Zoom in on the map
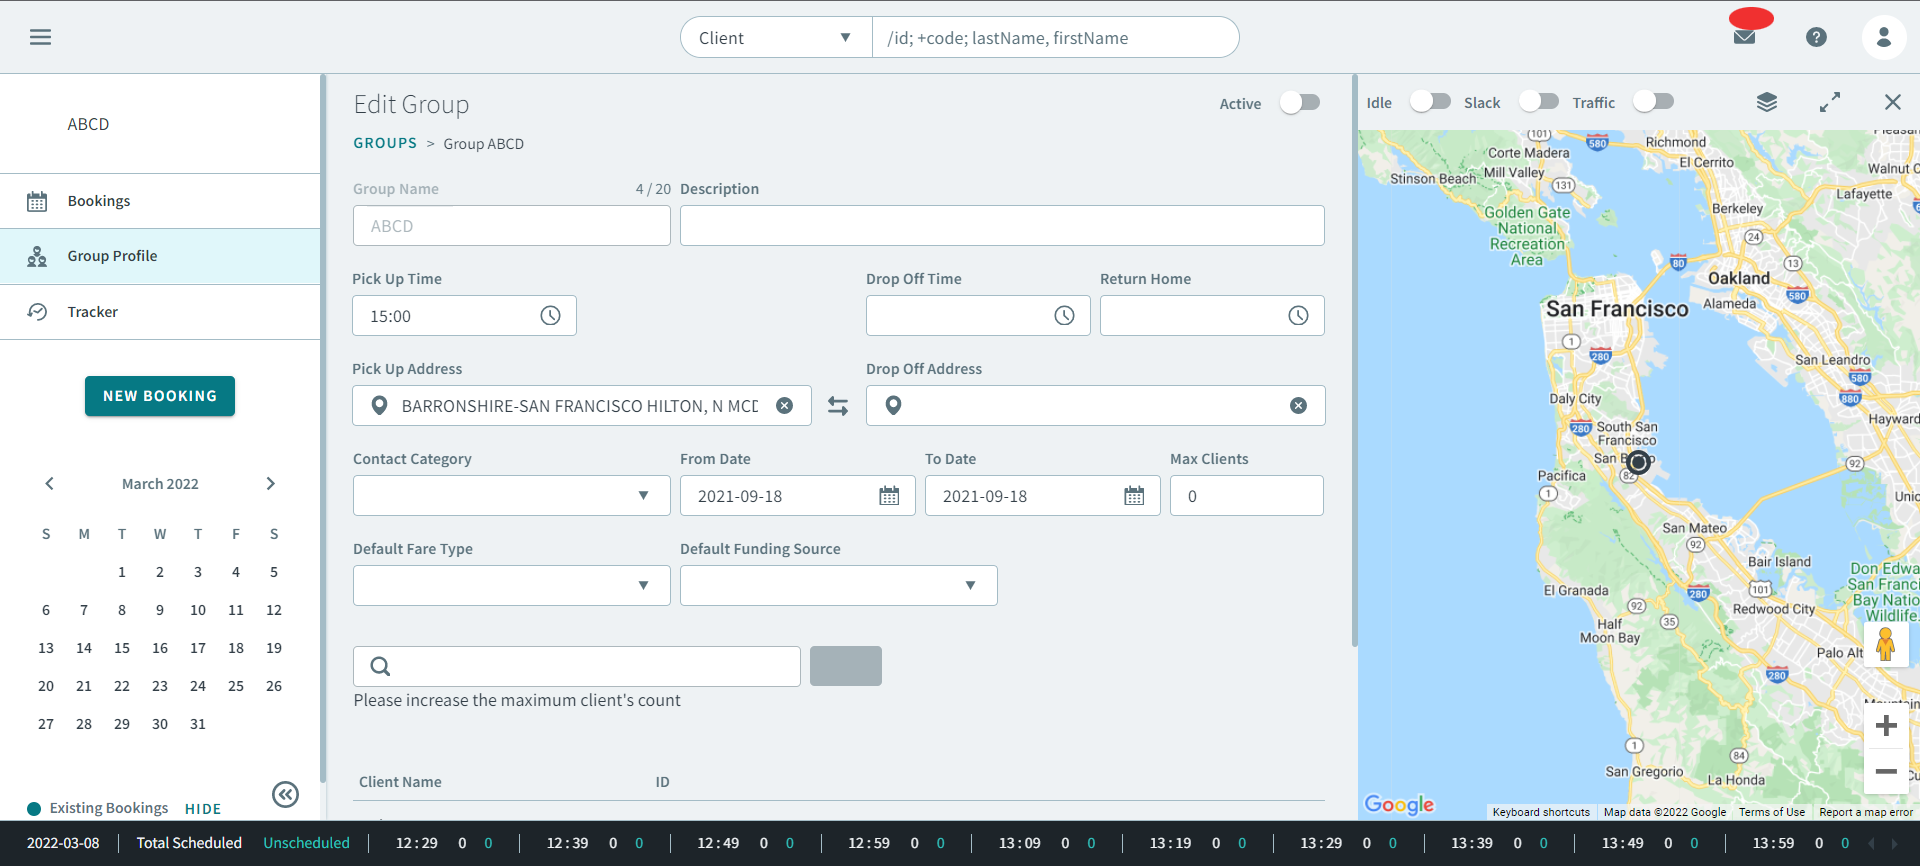1920x866 pixels. [x=1886, y=726]
